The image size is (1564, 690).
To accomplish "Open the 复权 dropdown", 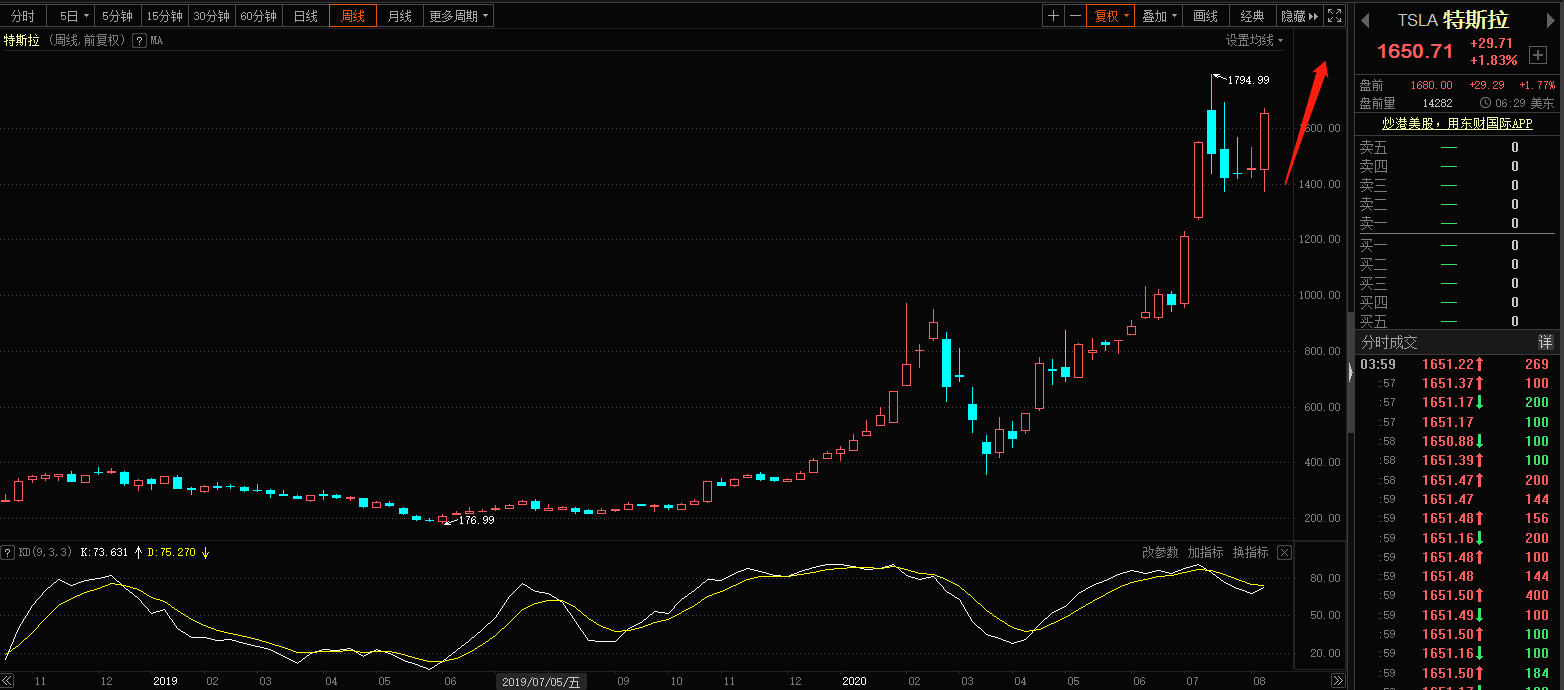I will (x=1111, y=16).
